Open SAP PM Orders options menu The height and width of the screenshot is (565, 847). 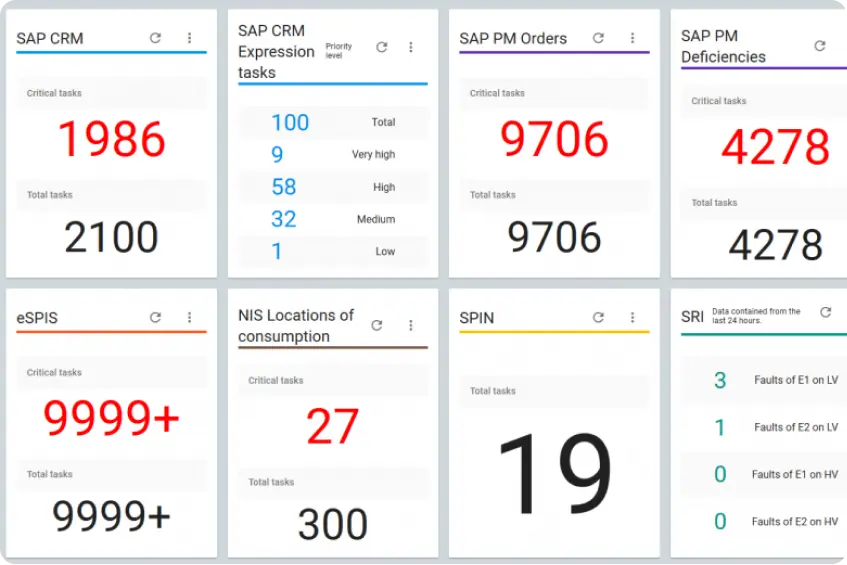click(632, 38)
